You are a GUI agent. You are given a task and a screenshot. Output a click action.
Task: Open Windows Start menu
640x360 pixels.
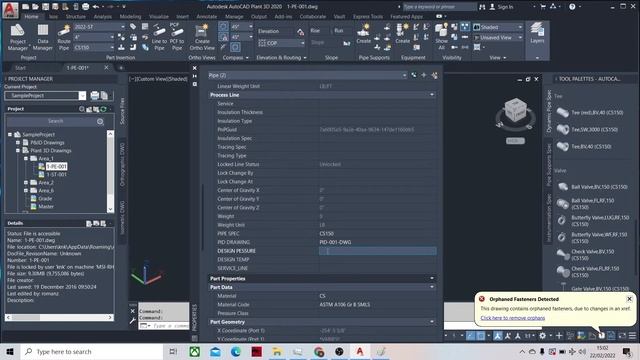point(10,351)
